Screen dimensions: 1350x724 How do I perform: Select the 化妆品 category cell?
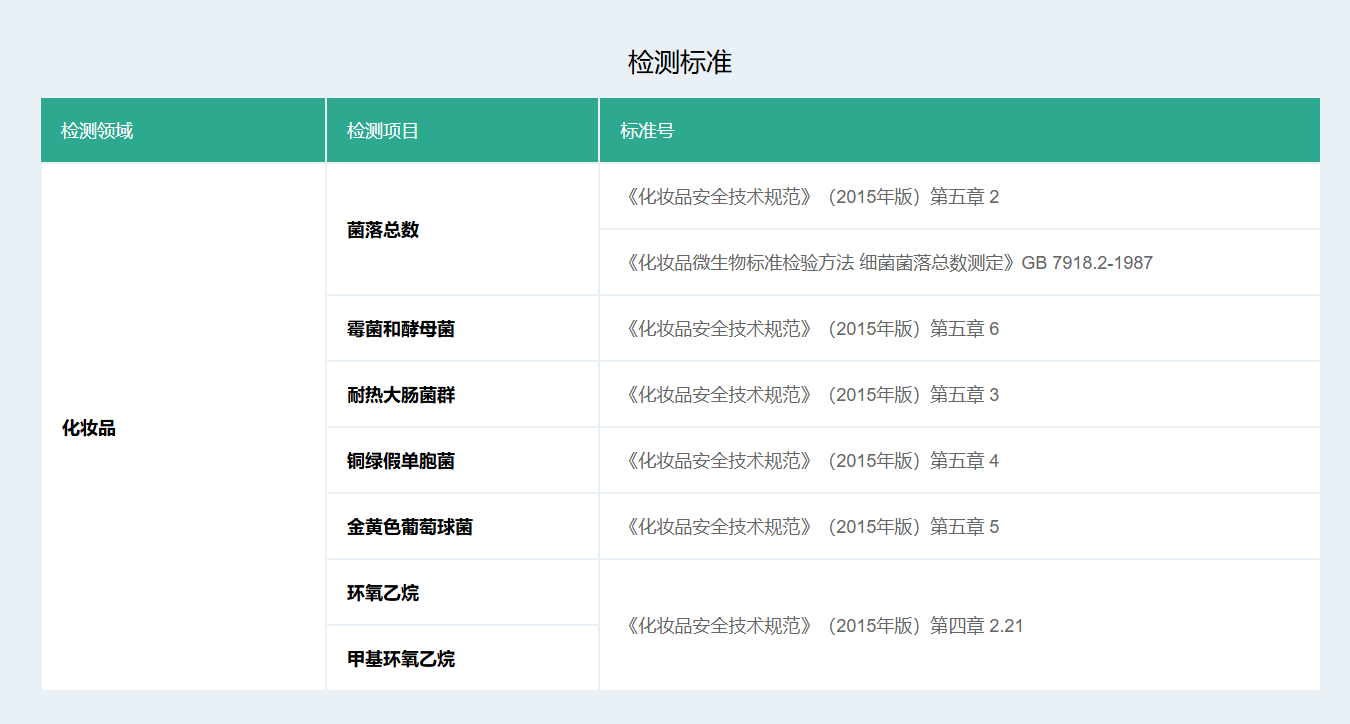tap(89, 428)
